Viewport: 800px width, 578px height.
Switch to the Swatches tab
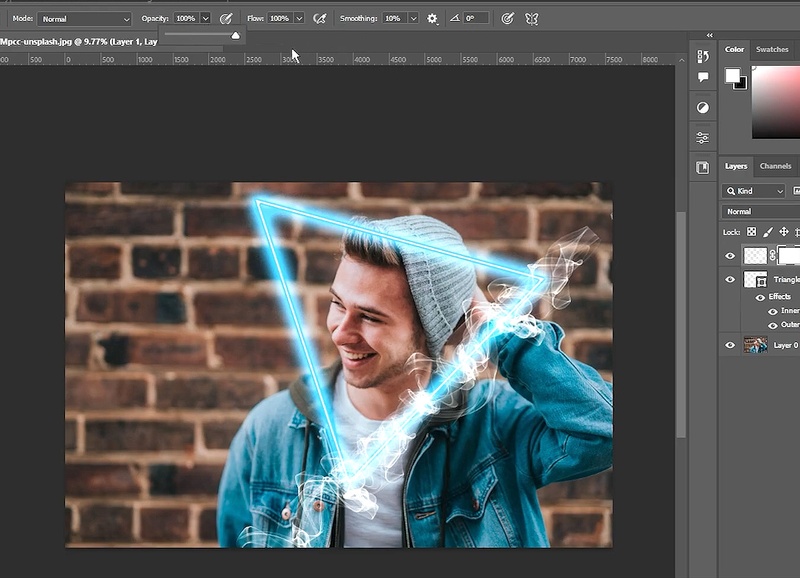tap(772, 49)
